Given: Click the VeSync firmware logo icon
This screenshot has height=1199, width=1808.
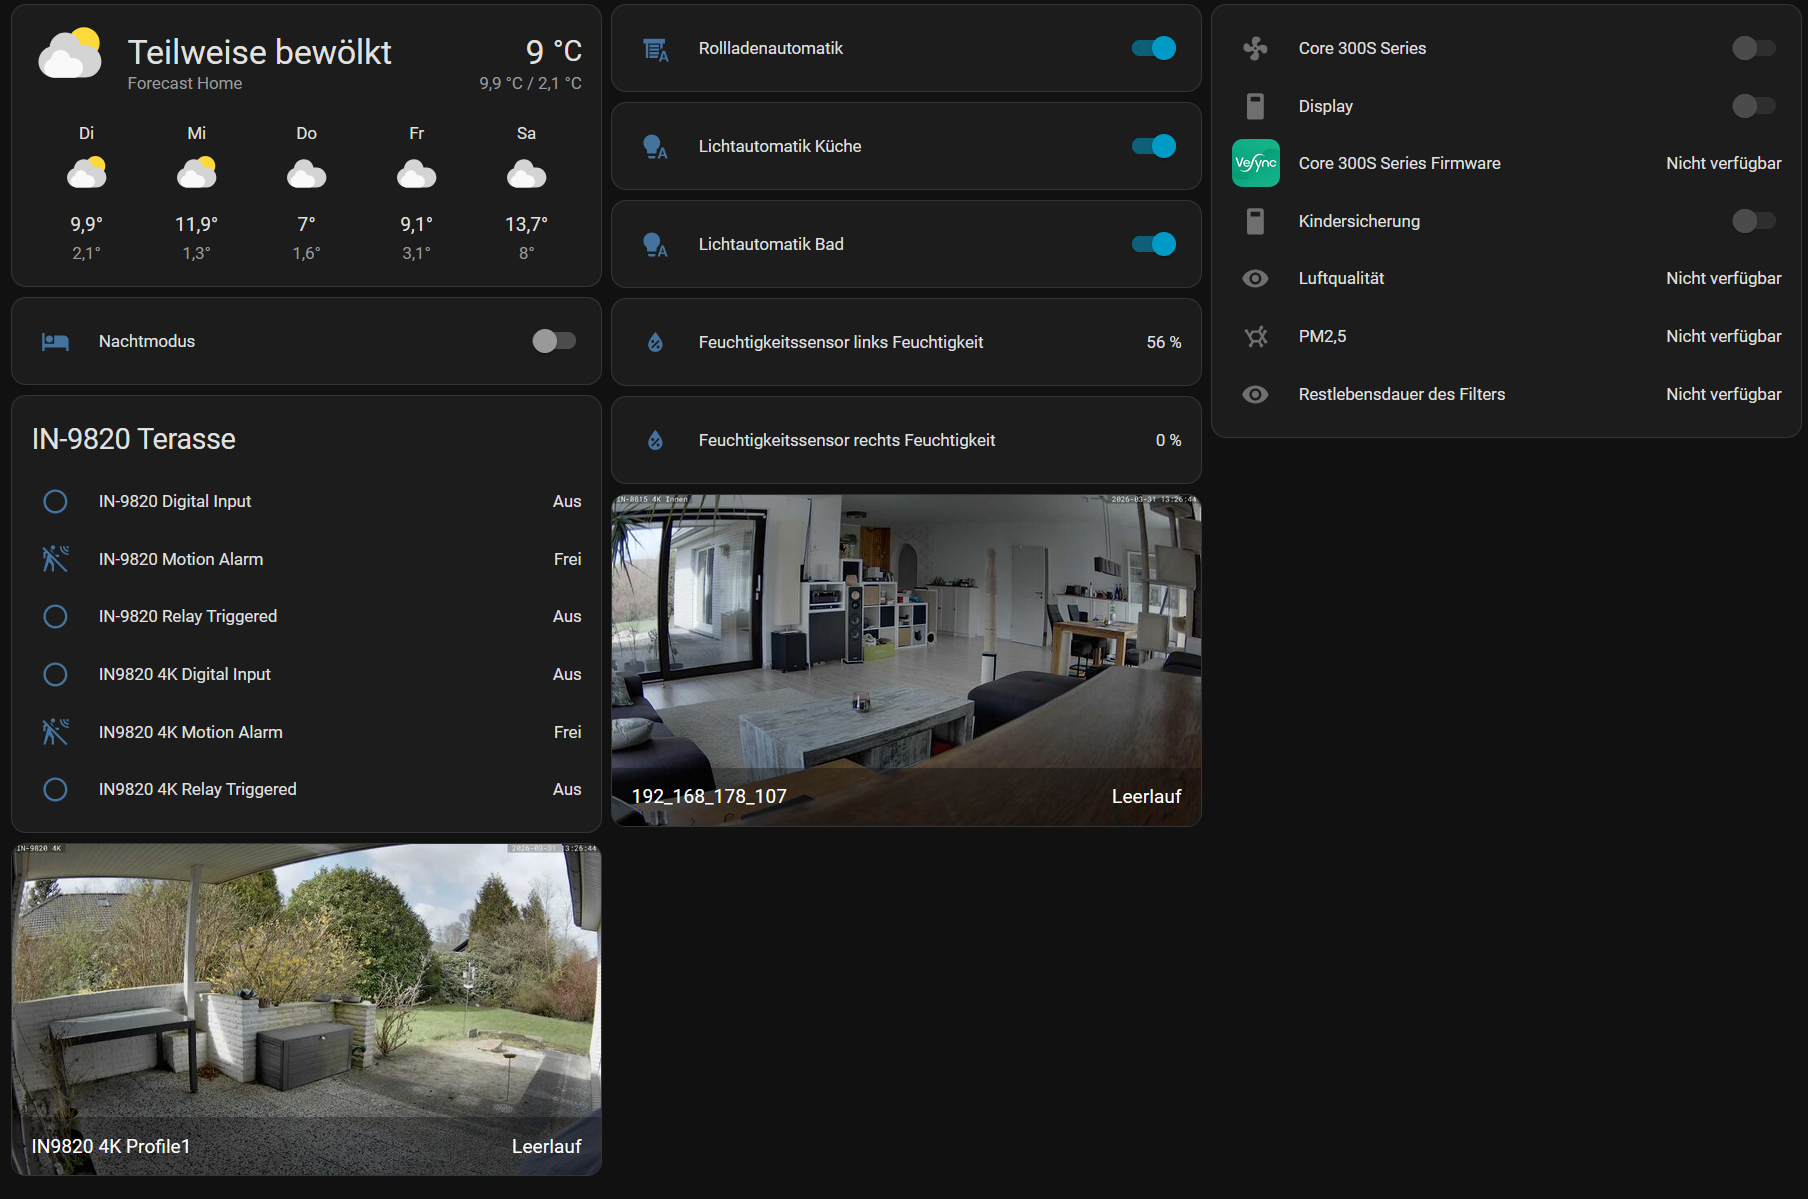Looking at the screenshot, I should click(1255, 164).
